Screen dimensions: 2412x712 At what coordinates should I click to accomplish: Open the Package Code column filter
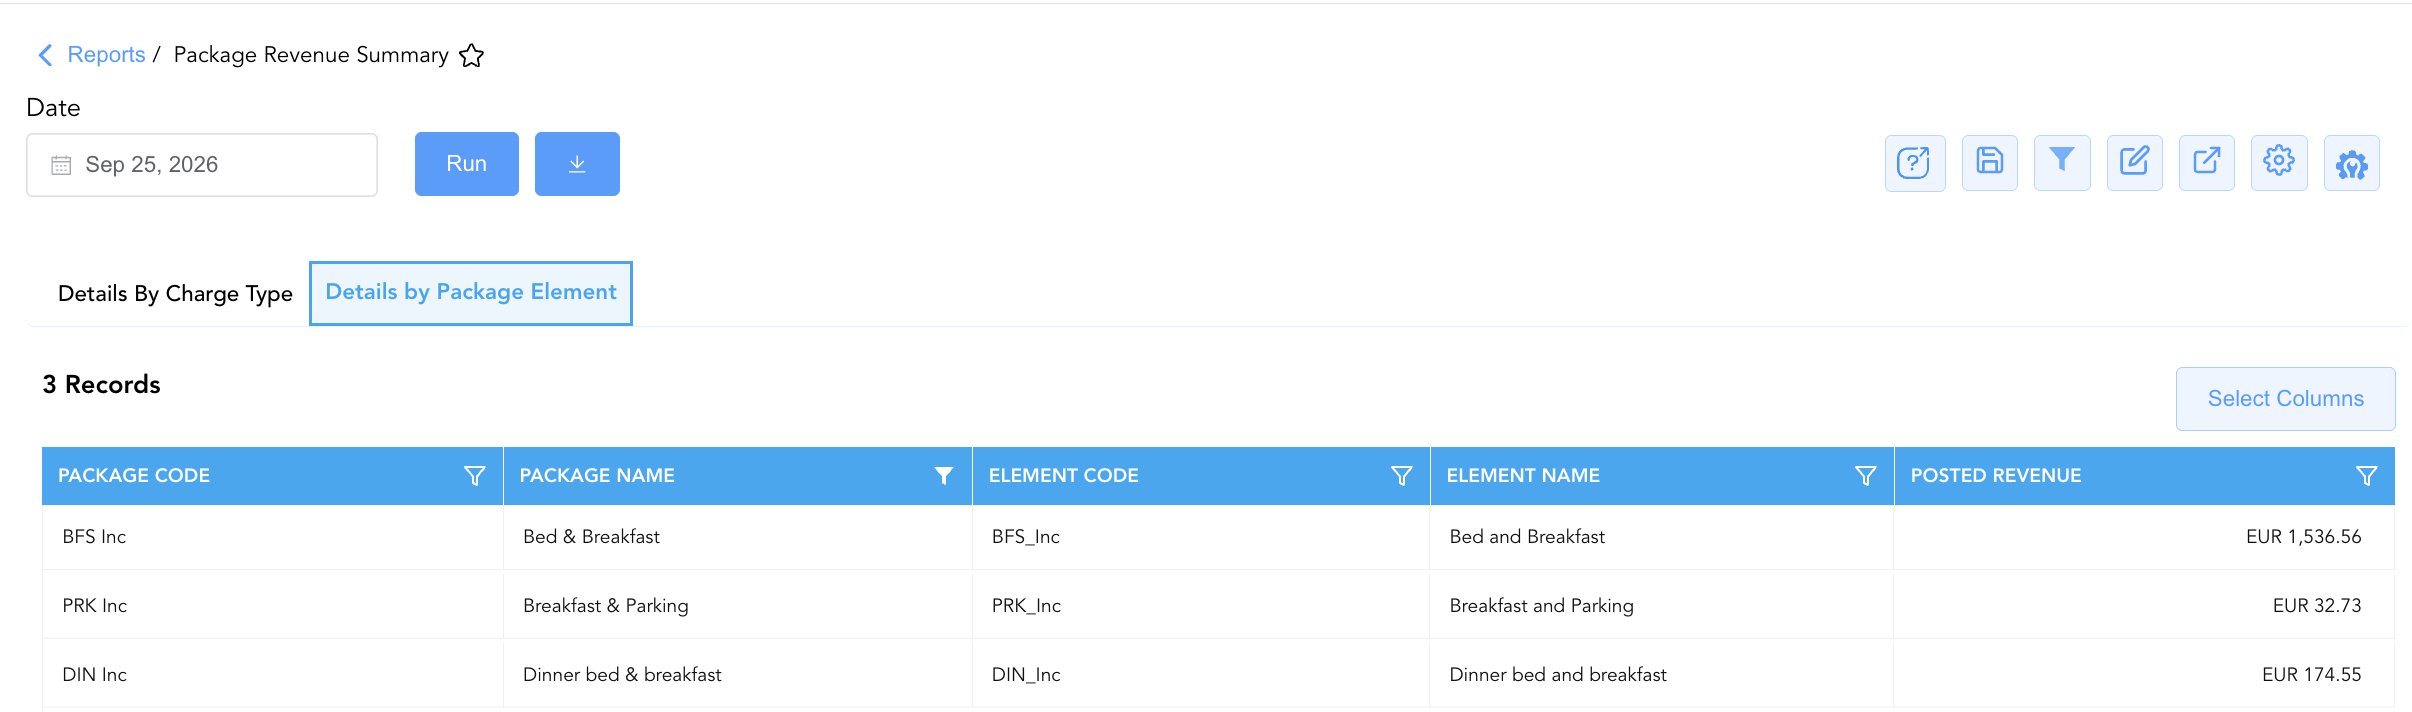click(x=475, y=476)
